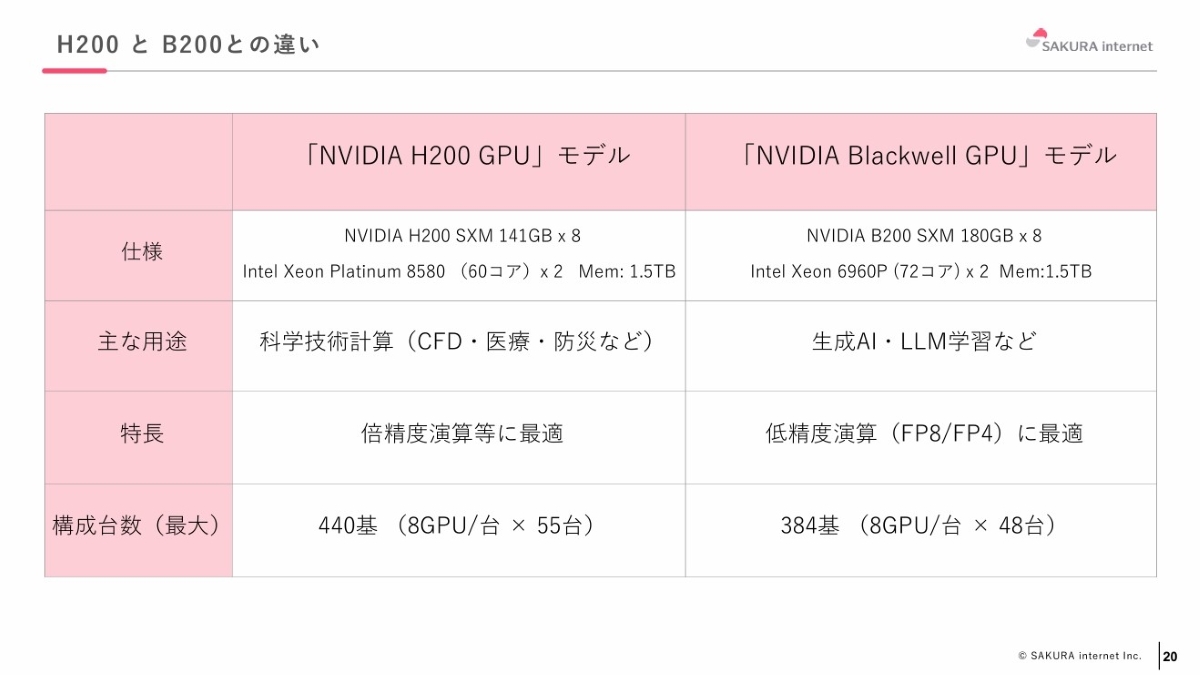Select the 倍精度演算等に最適 cell
This screenshot has width=1200, height=675.
pos(462,434)
